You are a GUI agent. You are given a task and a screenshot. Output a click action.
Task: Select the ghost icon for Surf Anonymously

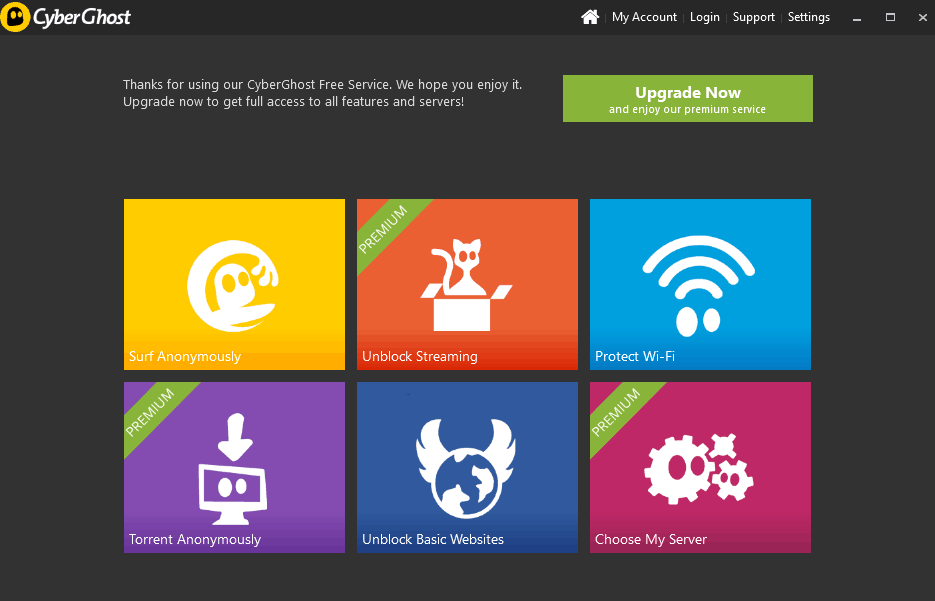coord(233,286)
